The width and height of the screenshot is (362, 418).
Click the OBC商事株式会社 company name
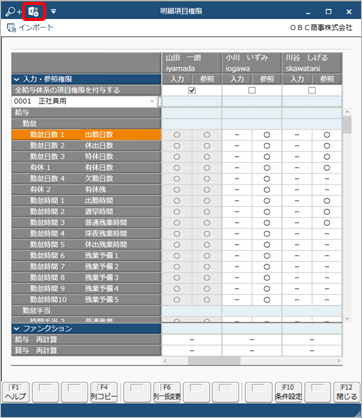[321, 28]
